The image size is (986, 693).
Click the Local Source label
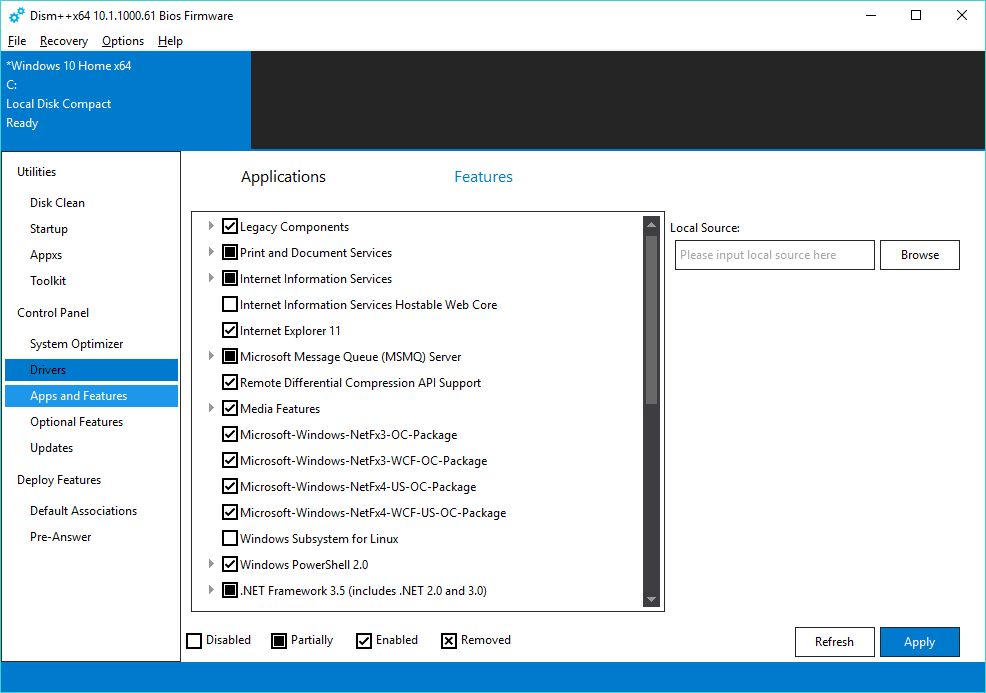pyautogui.click(x=705, y=228)
